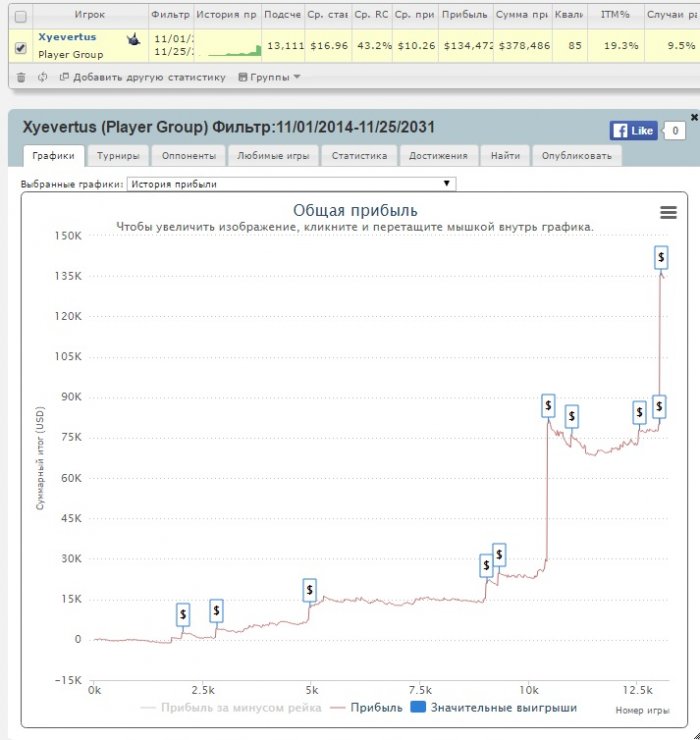
Task: Close the player statistics panel
Action: point(694,117)
